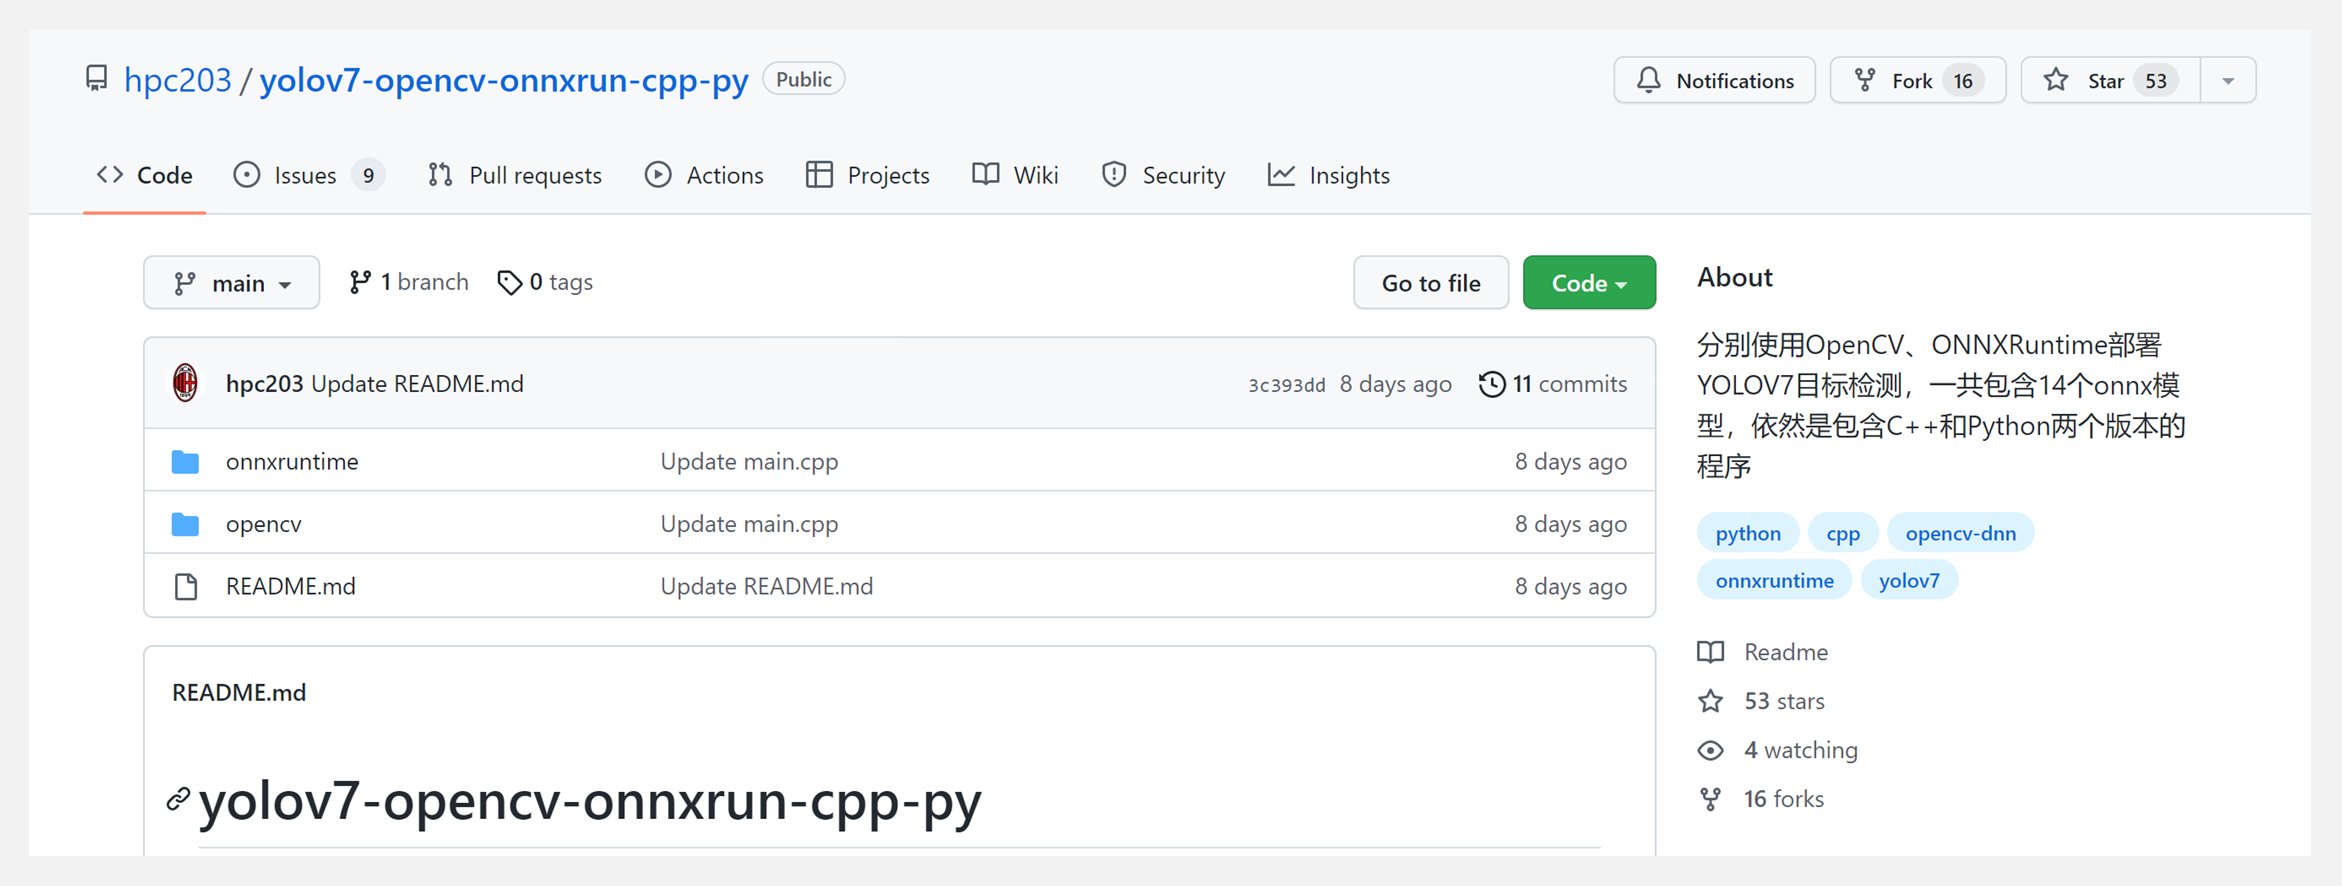Viewport: 2342px width, 886px height.
Task: Click the onnxruntime folder icon
Action: tap(185, 462)
